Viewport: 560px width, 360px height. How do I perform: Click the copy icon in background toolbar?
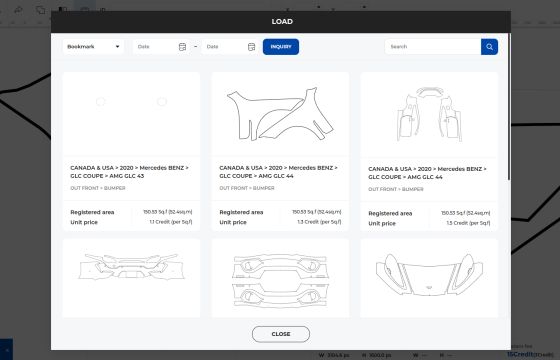40,10
